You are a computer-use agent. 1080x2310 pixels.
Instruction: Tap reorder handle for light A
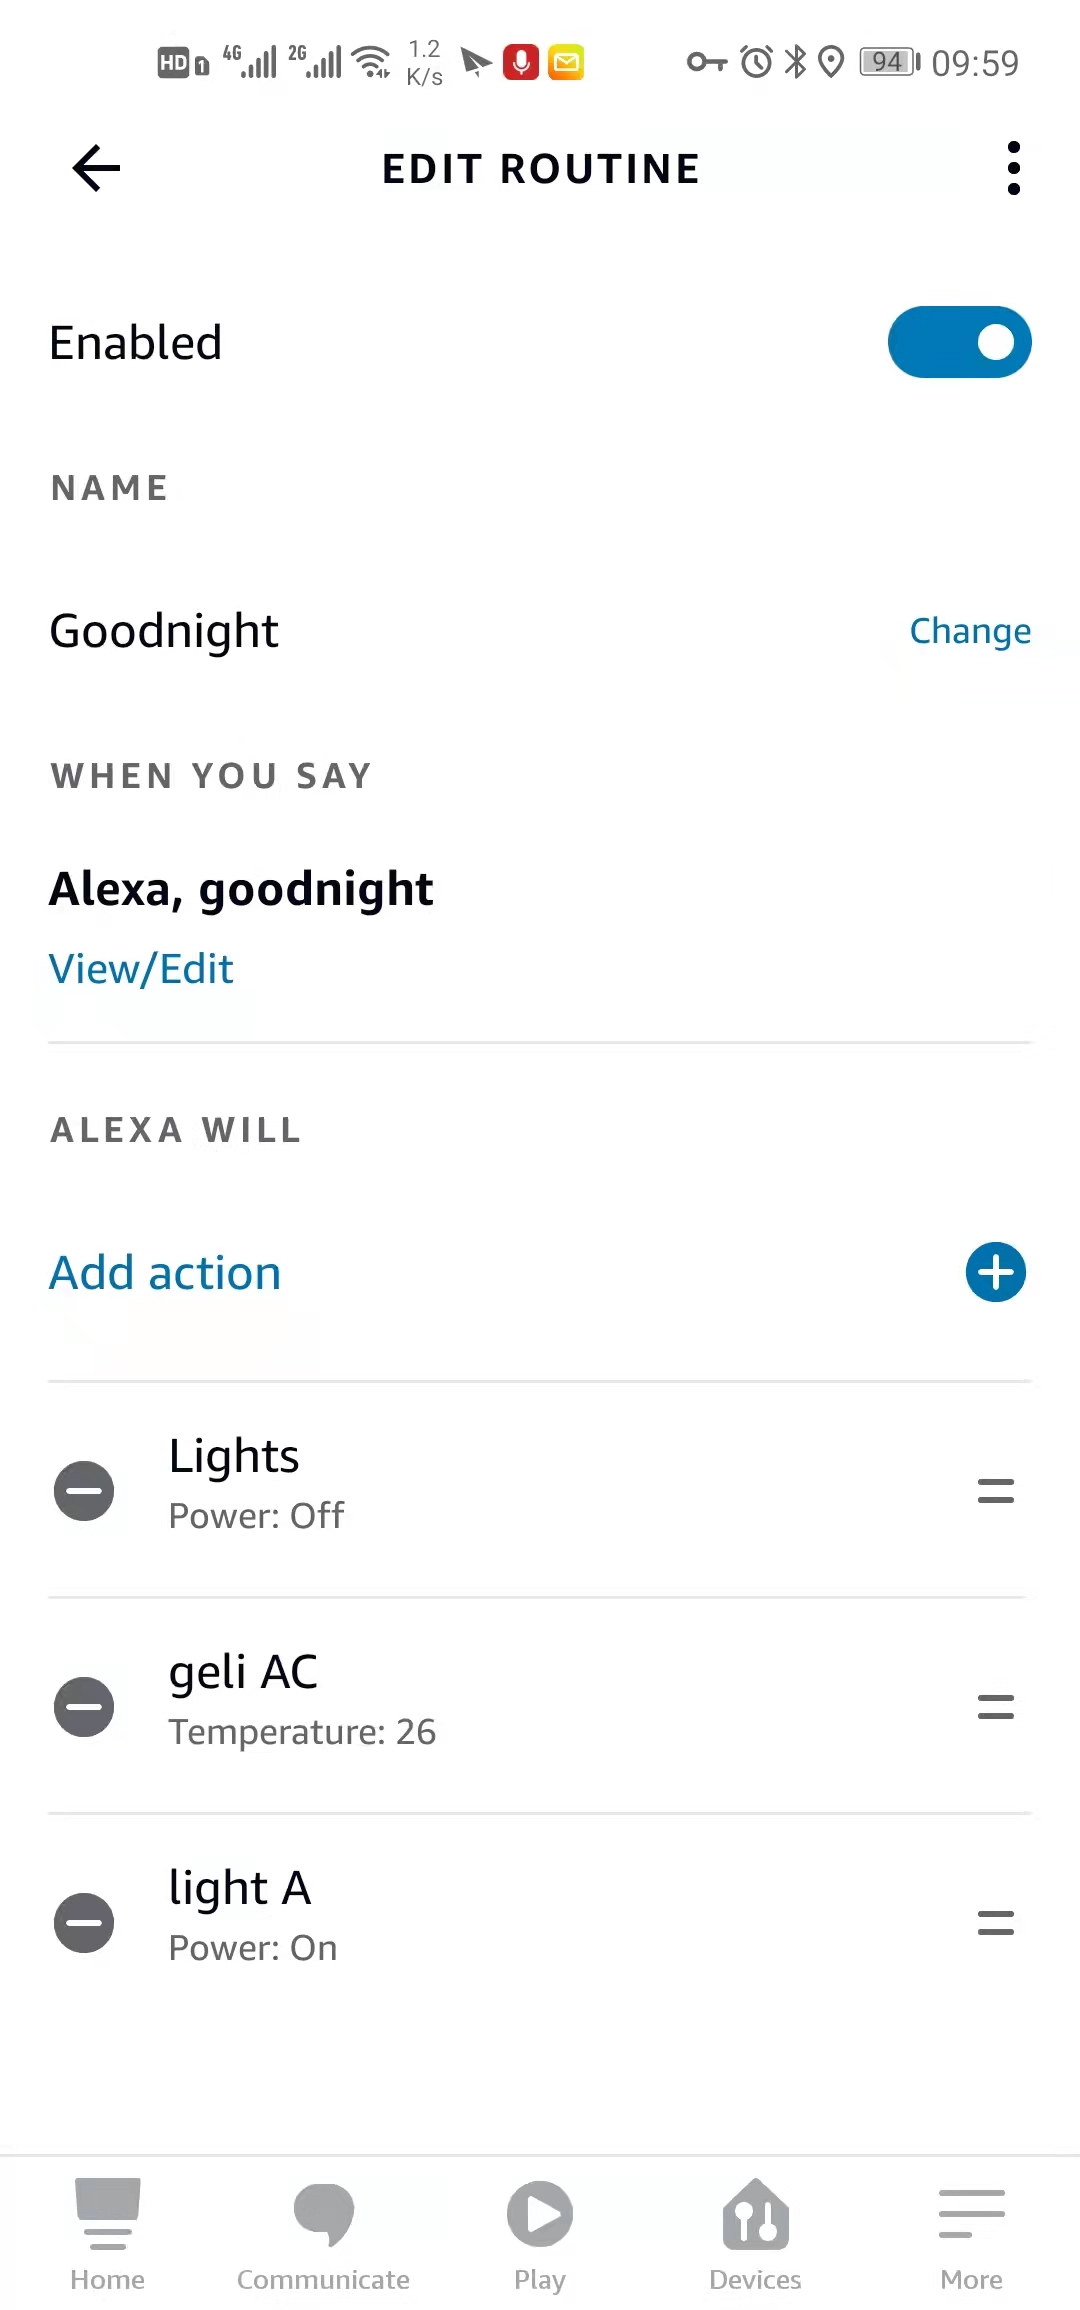point(995,1922)
